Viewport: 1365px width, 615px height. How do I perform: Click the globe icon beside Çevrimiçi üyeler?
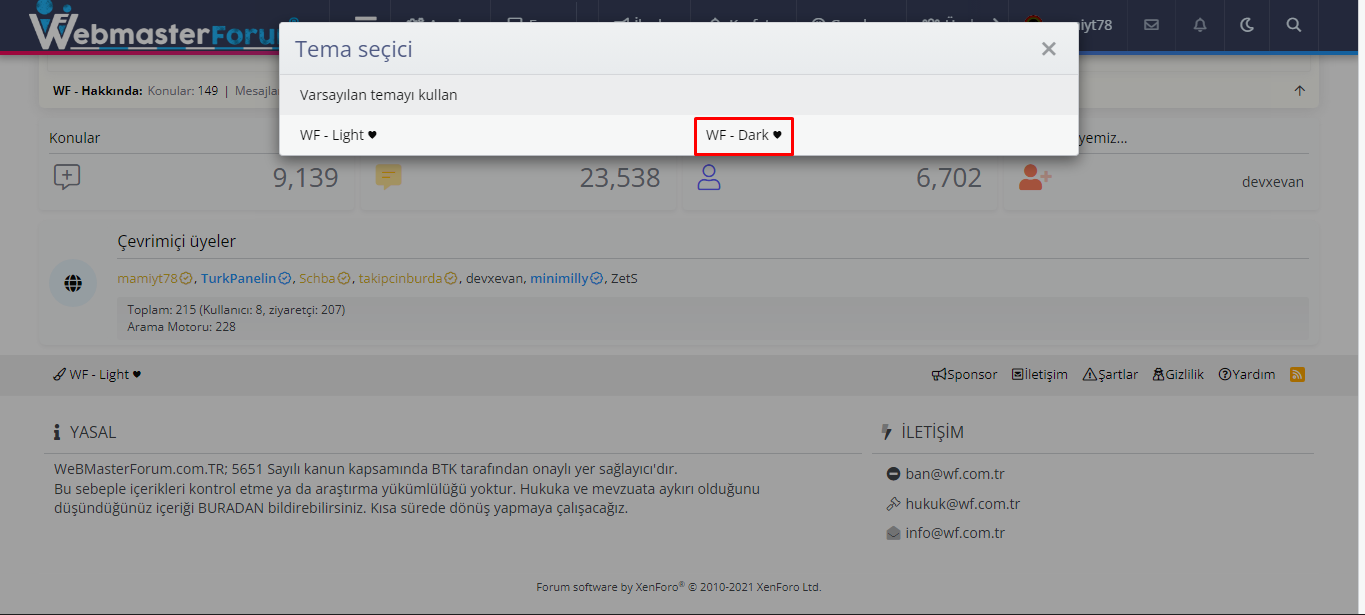click(73, 283)
